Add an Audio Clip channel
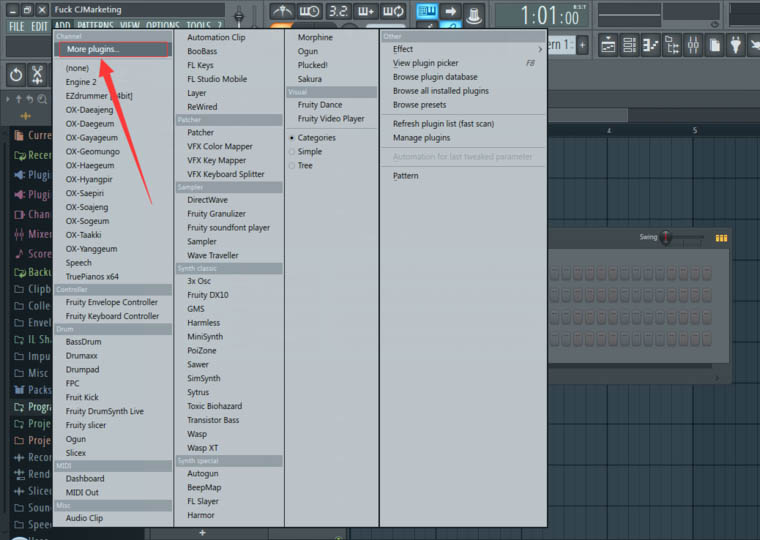Viewport: 760px width, 540px height. 84,518
